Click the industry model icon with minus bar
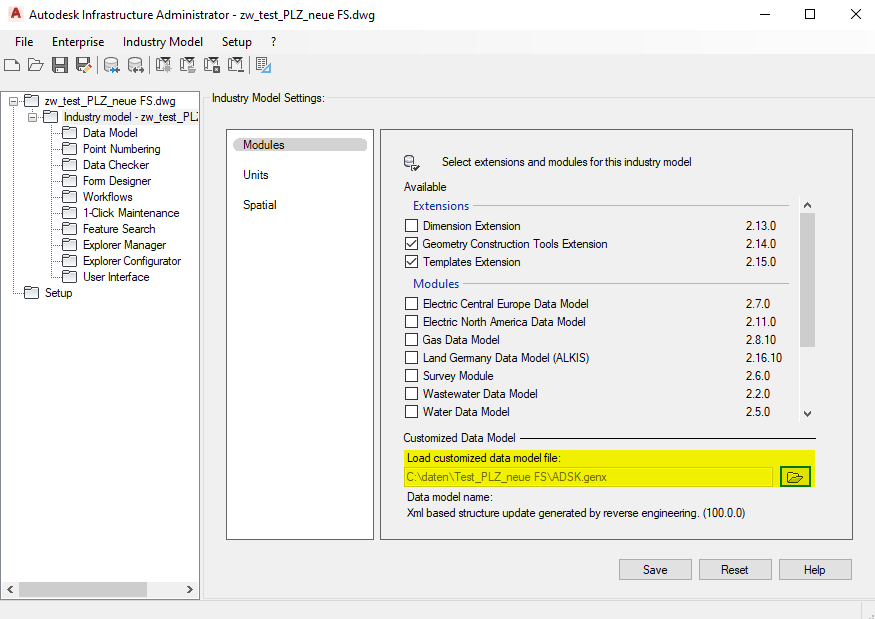 [235, 65]
